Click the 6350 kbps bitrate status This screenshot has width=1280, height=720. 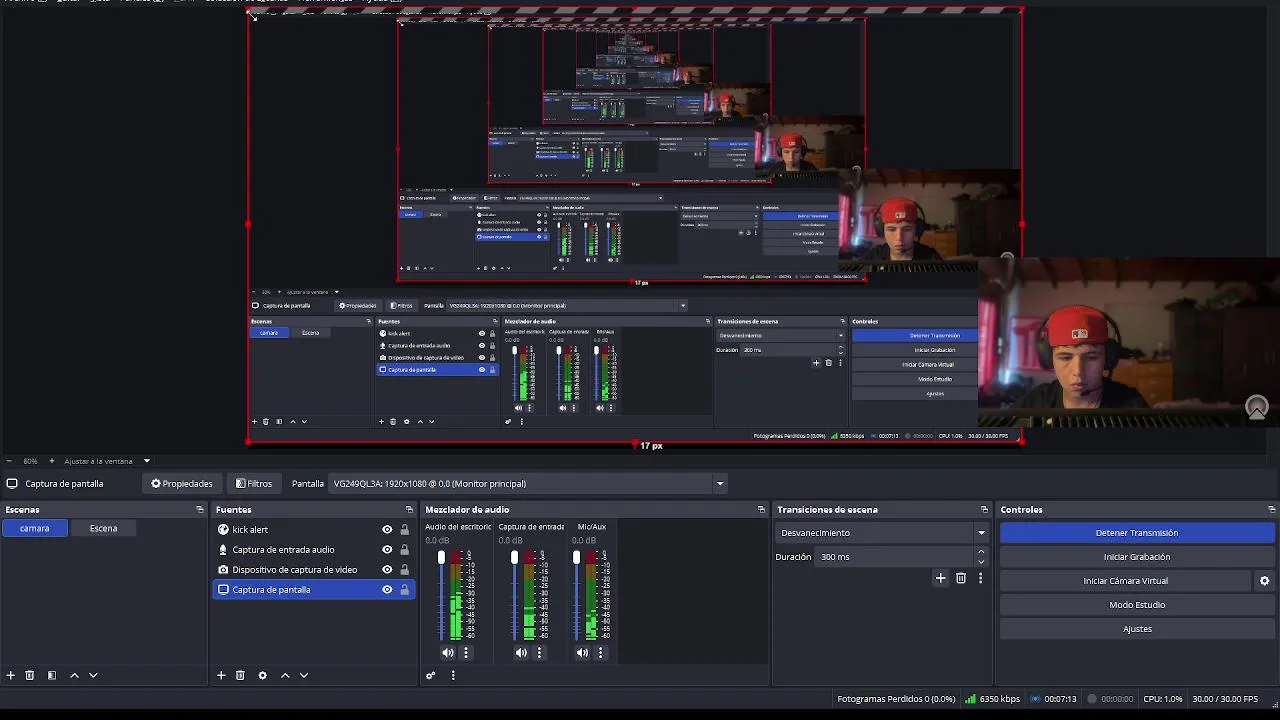(992, 699)
